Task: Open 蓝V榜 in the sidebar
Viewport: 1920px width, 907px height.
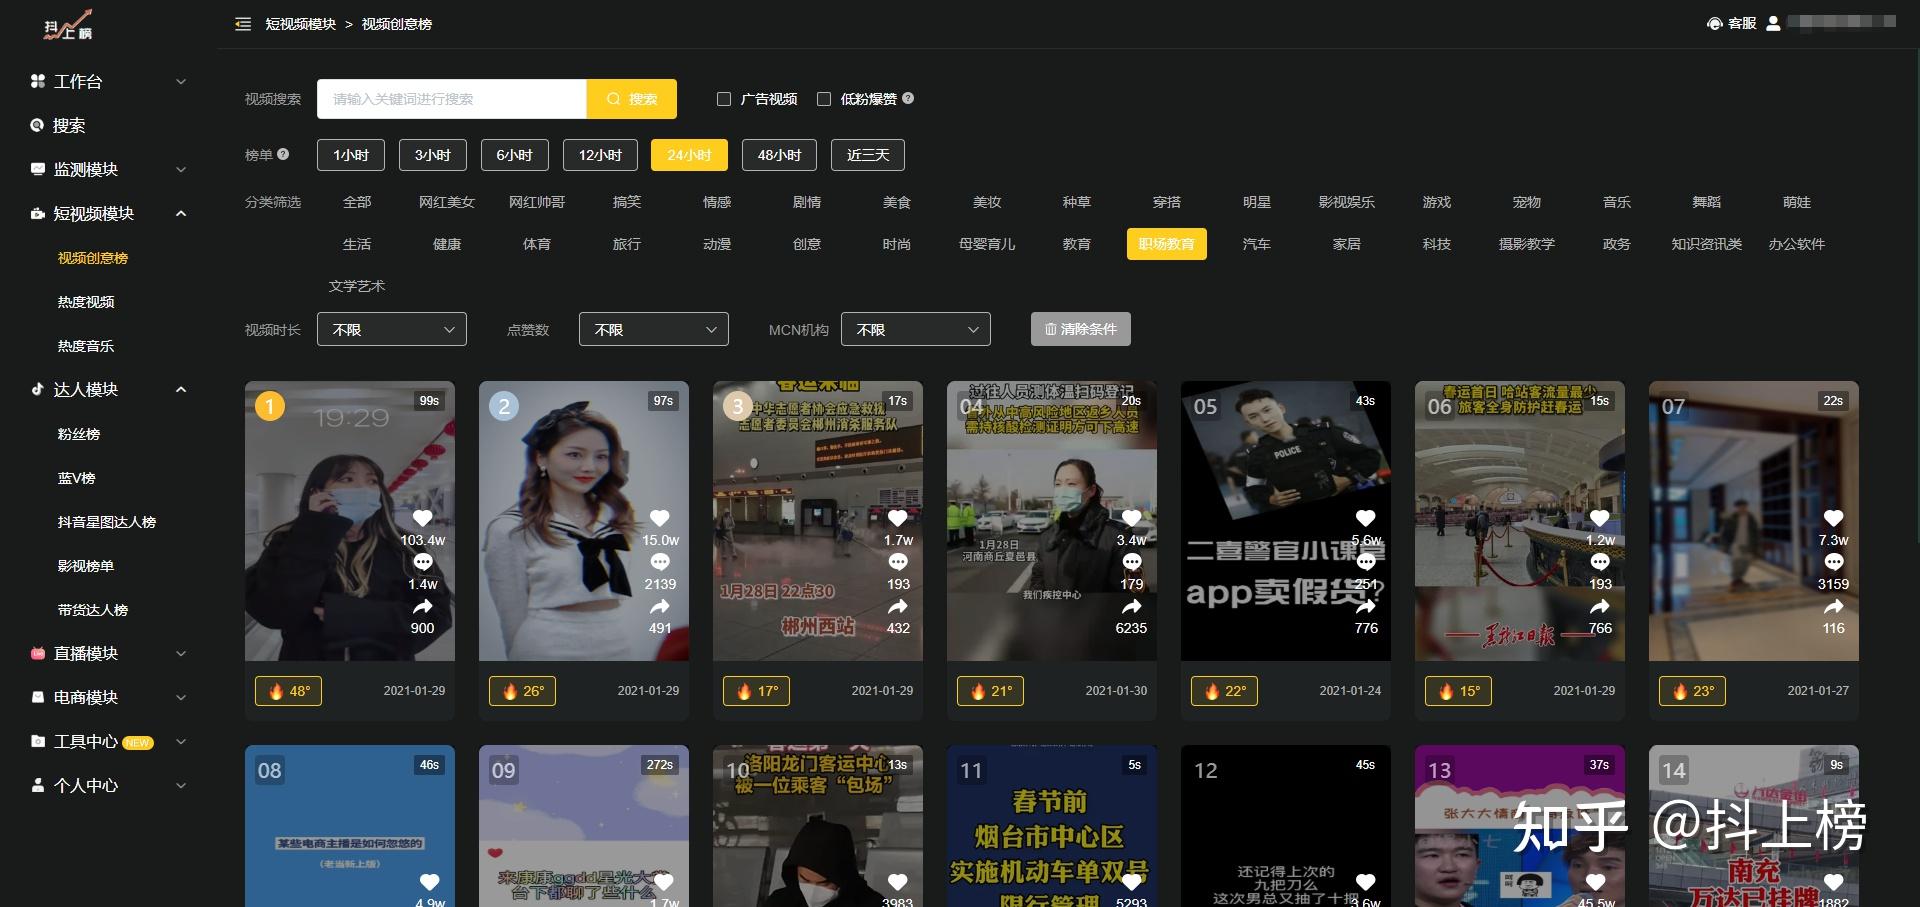Action: [77, 477]
